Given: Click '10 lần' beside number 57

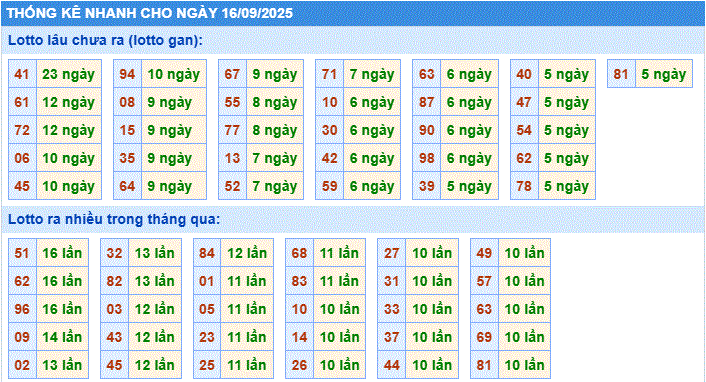Looking at the screenshot, I should (x=525, y=281).
